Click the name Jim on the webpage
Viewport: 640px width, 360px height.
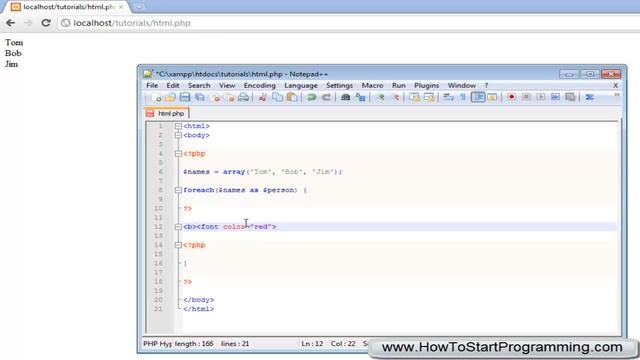[x=11, y=64]
